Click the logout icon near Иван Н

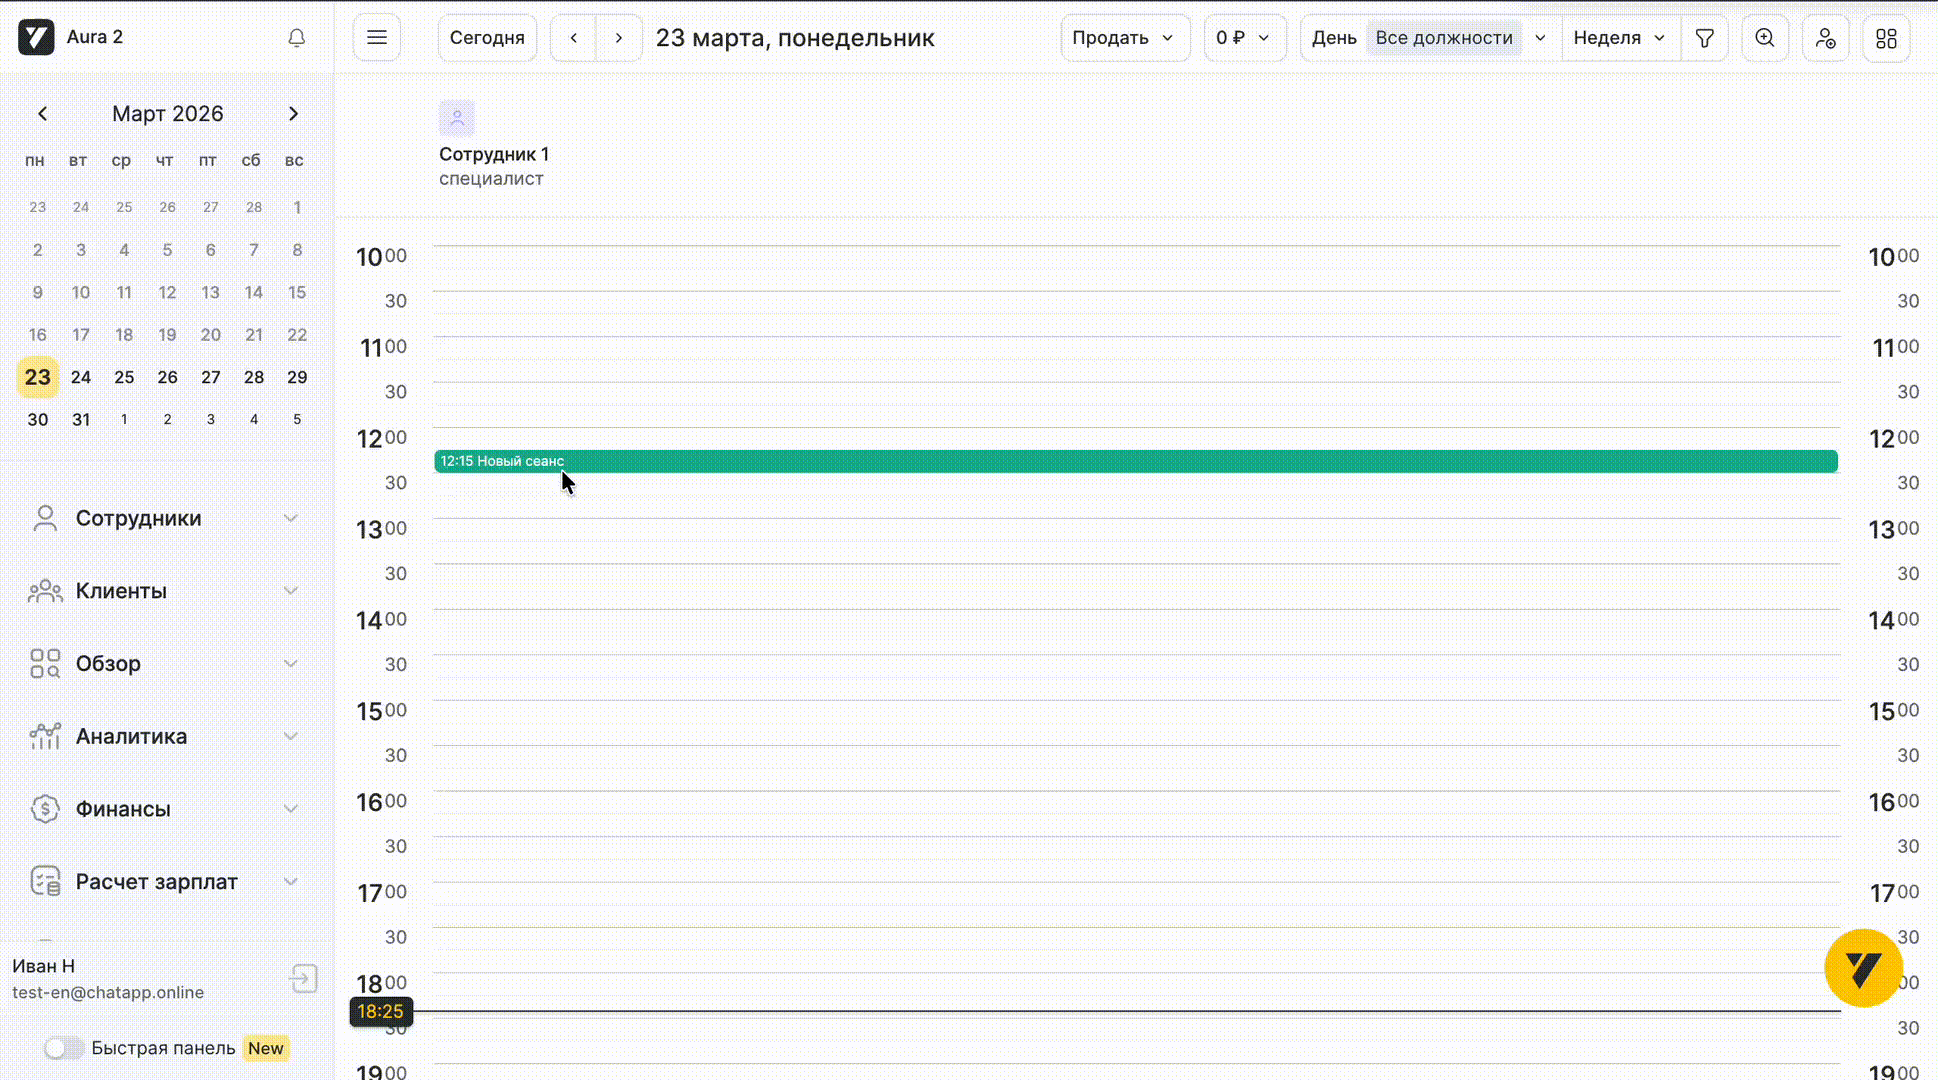pyautogui.click(x=304, y=978)
